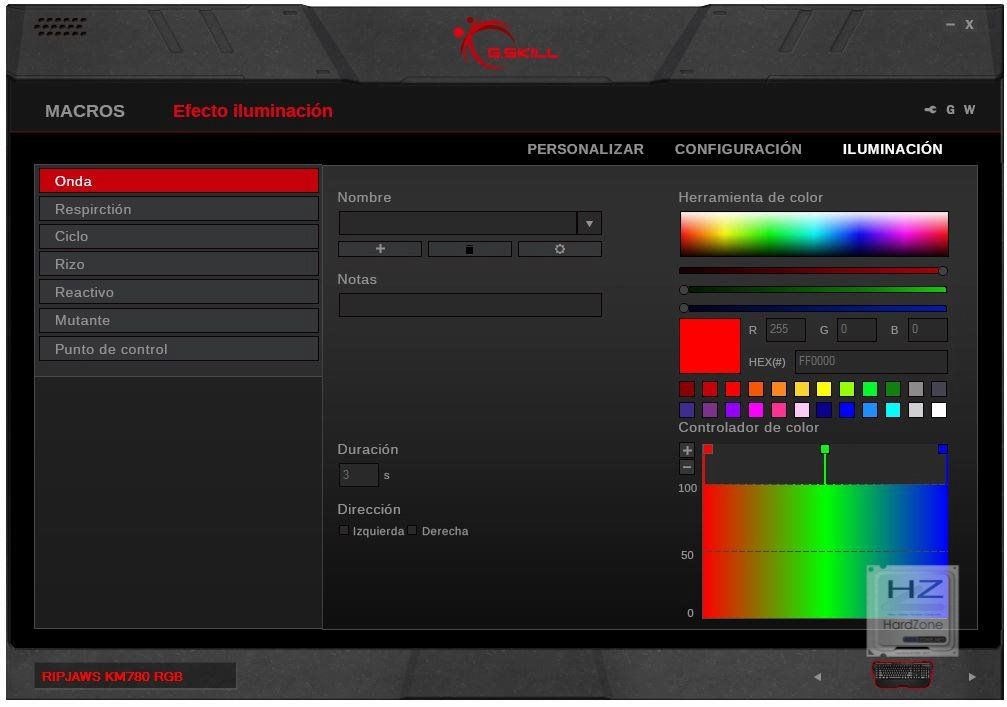Pick the Ciclo effect
This screenshot has height=707, width=1007.
[179, 236]
